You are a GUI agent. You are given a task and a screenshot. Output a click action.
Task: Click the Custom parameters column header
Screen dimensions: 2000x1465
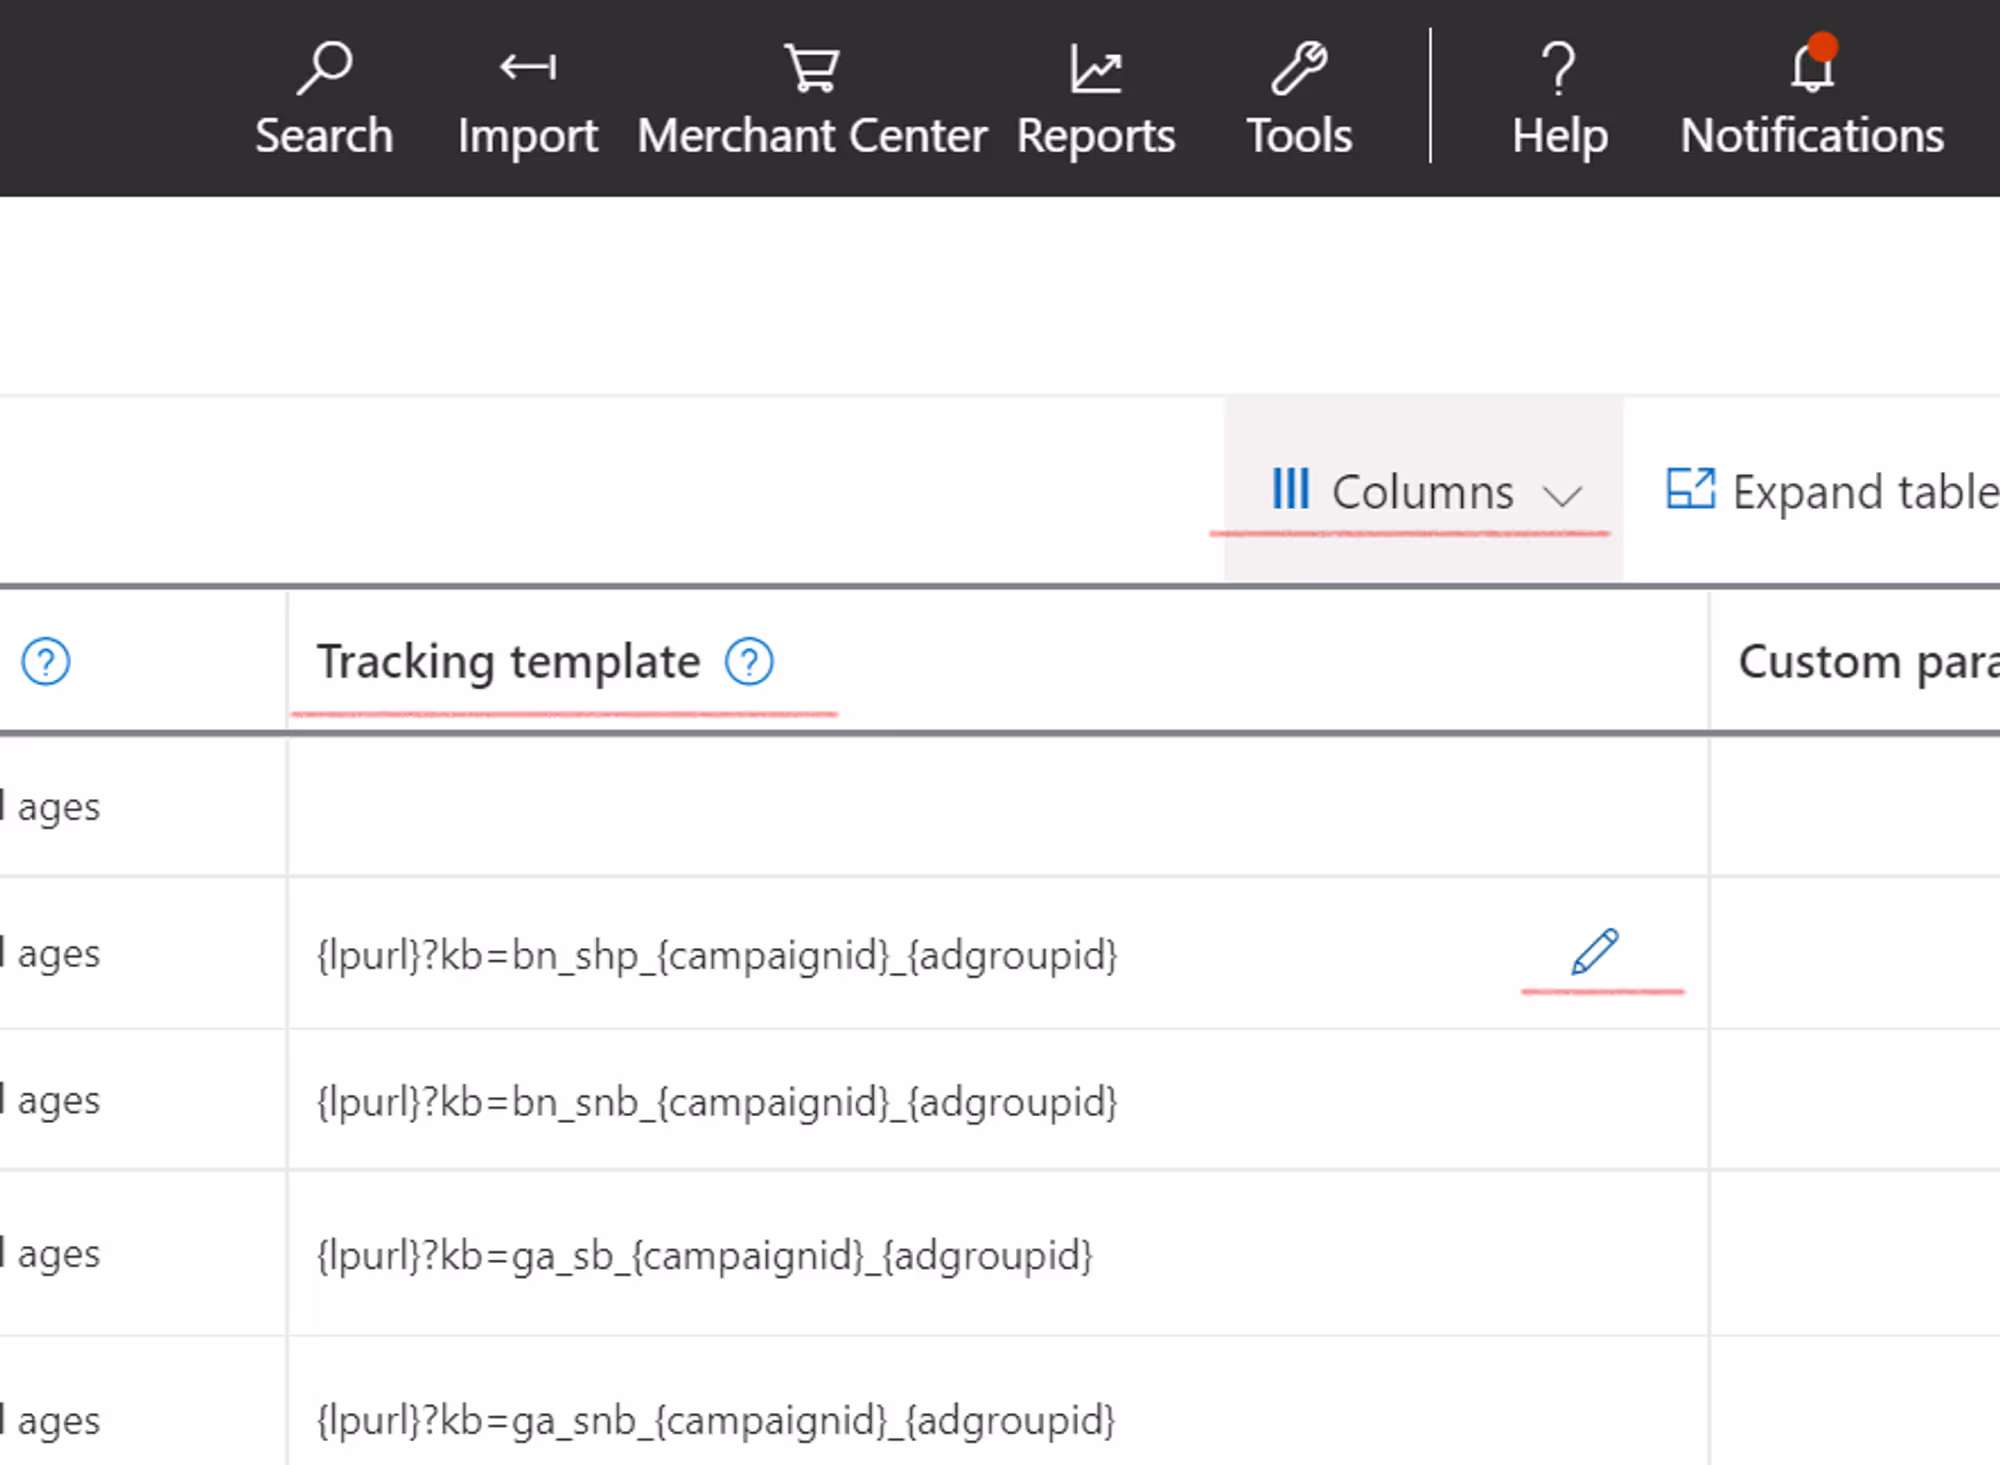click(1866, 662)
